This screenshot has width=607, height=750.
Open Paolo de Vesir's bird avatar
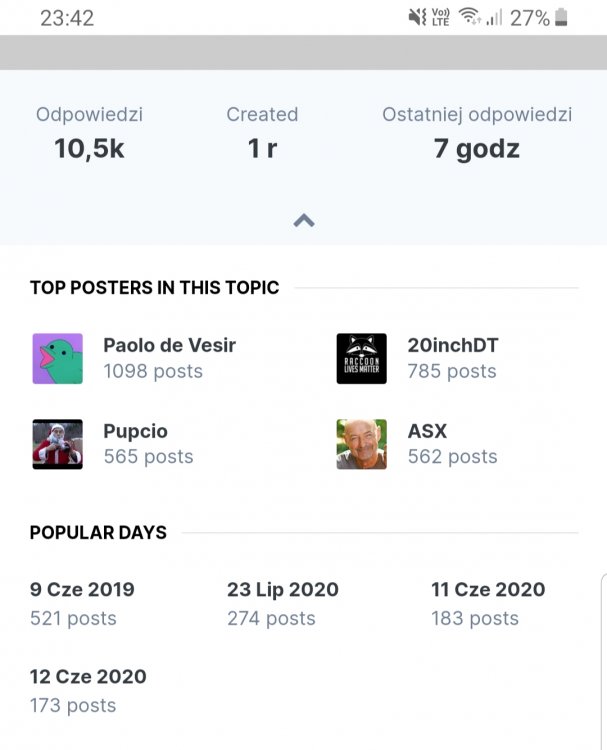(57, 359)
